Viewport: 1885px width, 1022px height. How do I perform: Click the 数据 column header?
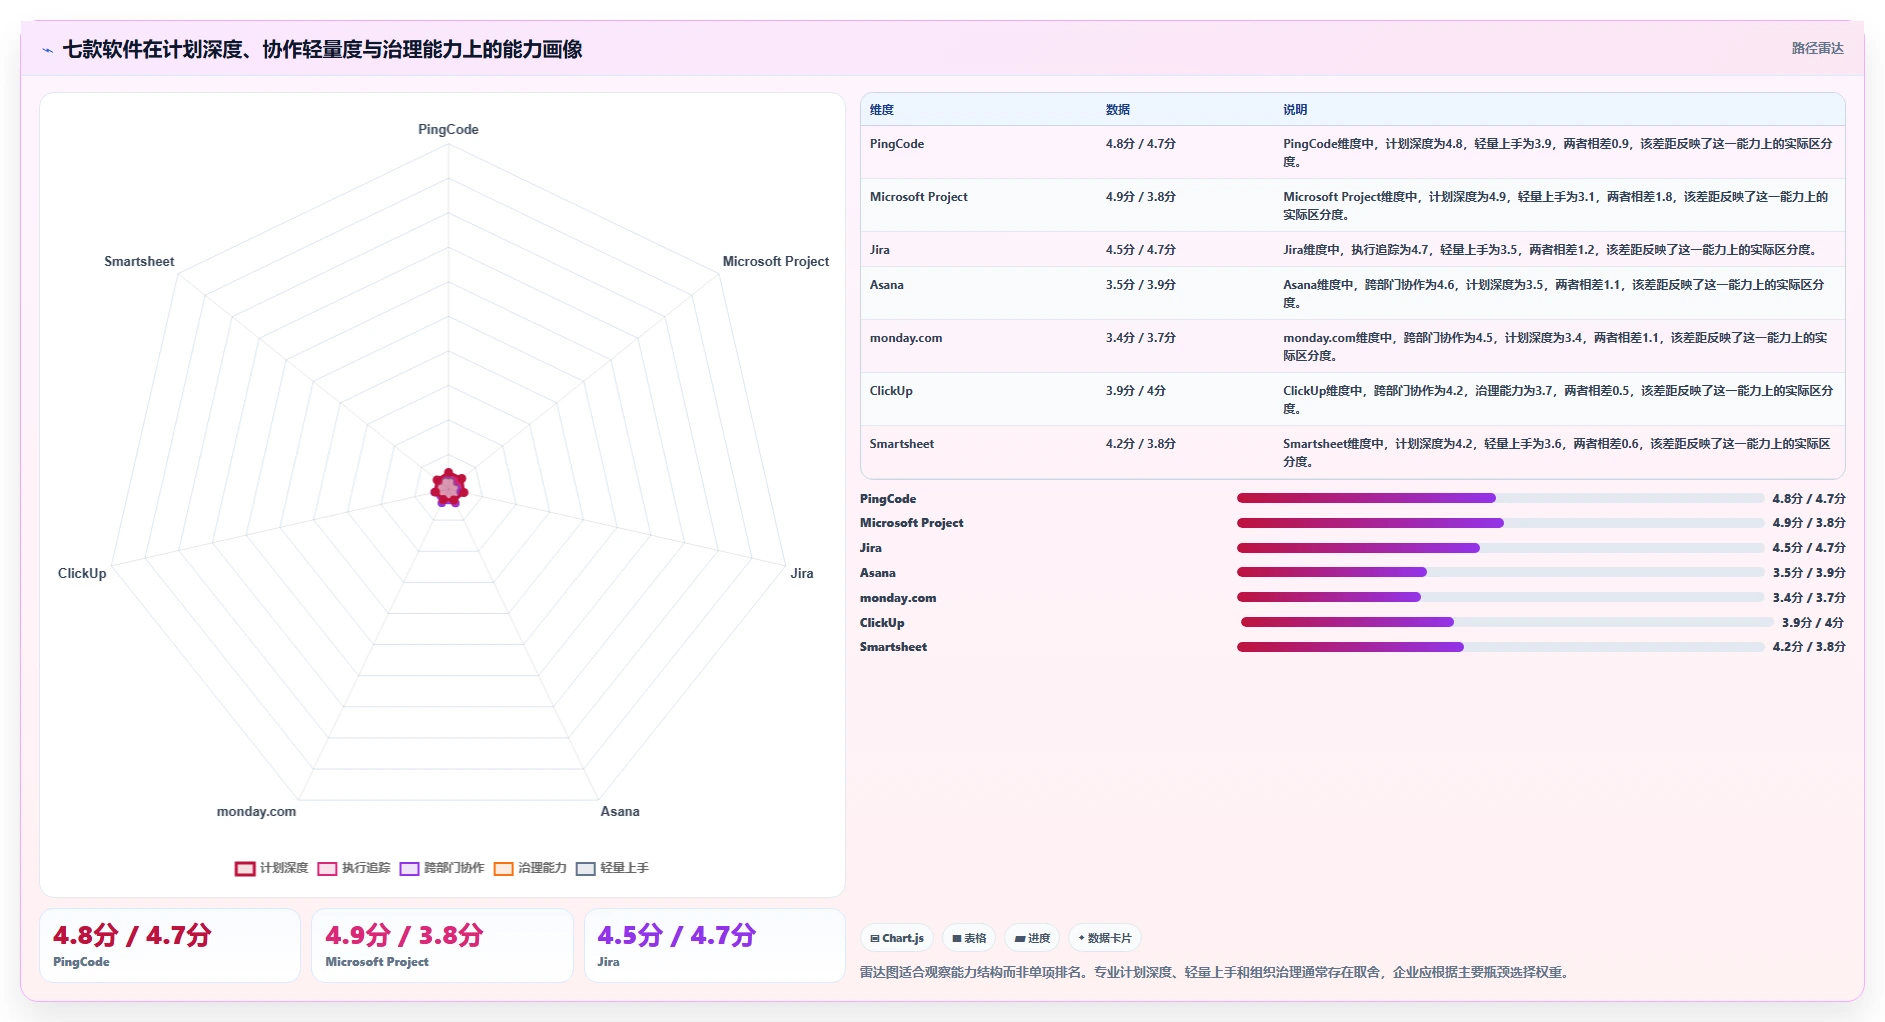[x=1118, y=110]
